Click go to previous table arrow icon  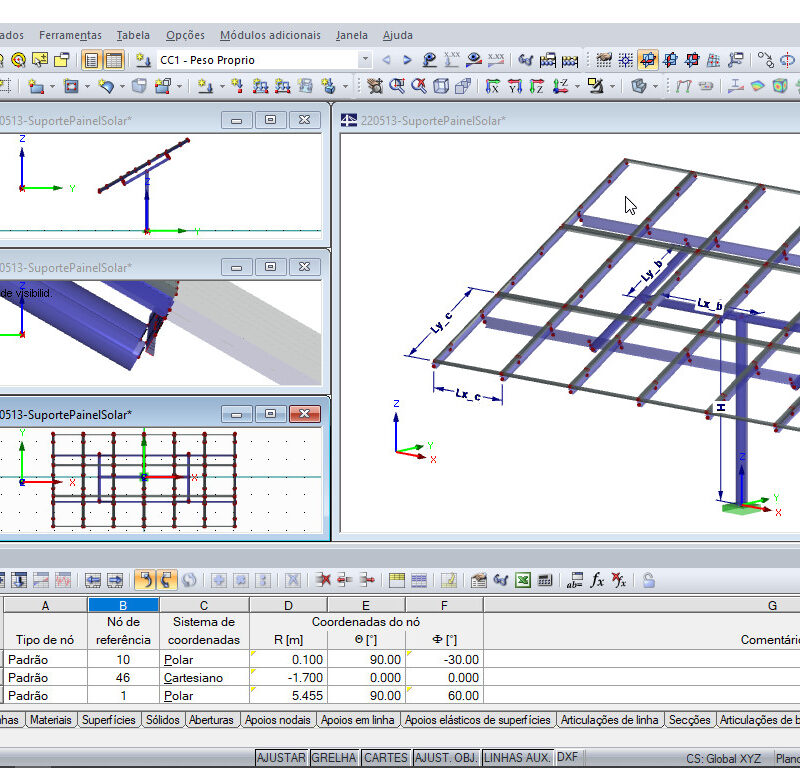tap(93, 580)
